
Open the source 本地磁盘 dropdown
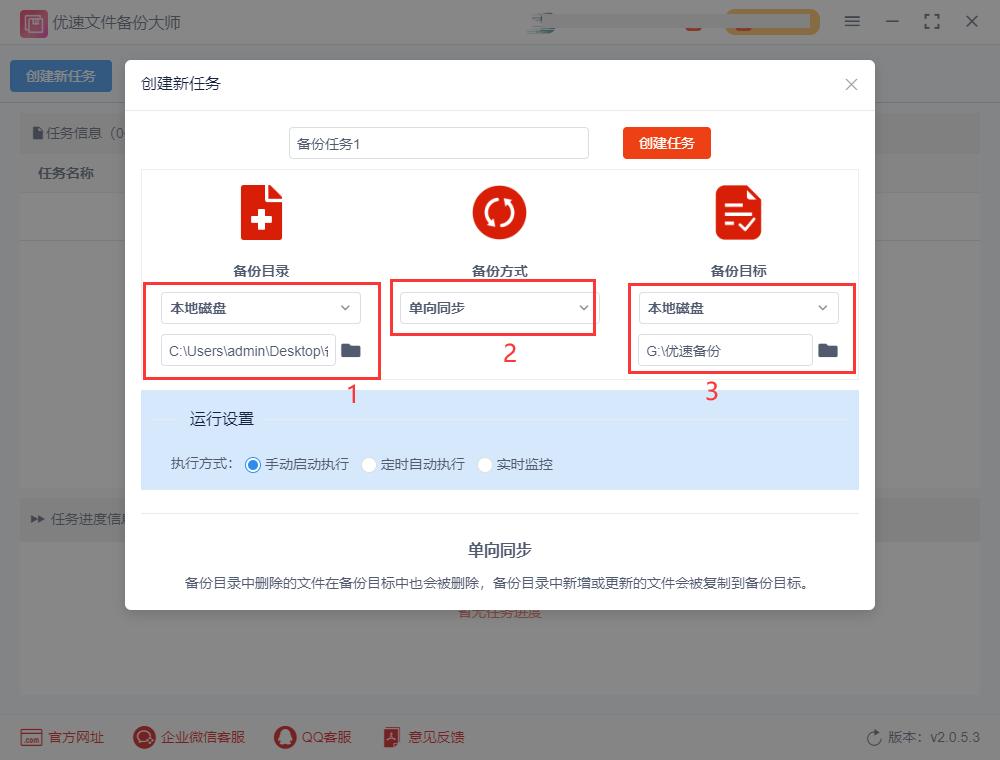pyautogui.click(x=261, y=307)
